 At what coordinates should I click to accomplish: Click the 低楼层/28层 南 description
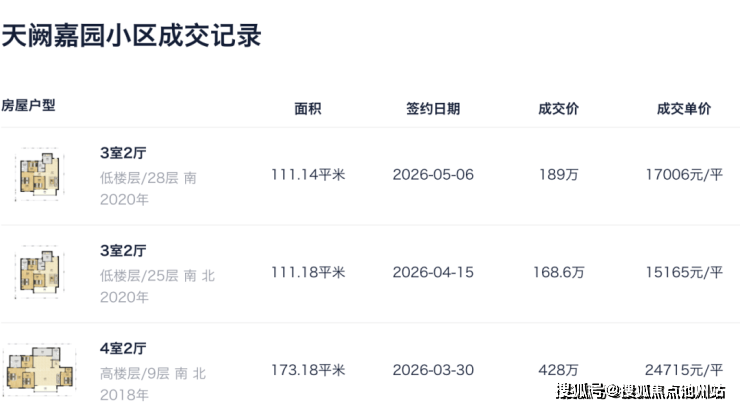(x=148, y=178)
